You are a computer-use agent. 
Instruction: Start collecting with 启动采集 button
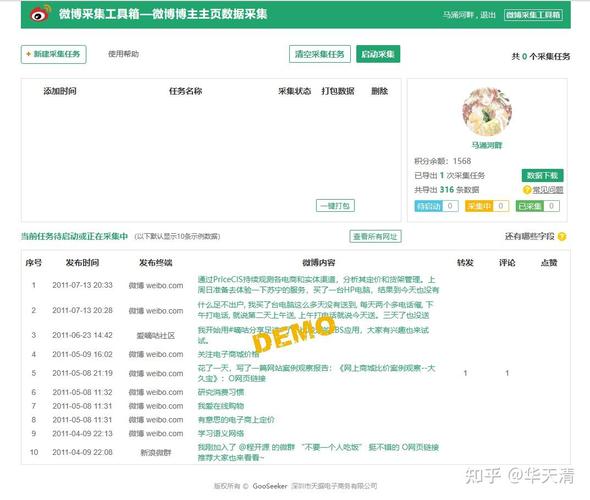click(378, 54)
